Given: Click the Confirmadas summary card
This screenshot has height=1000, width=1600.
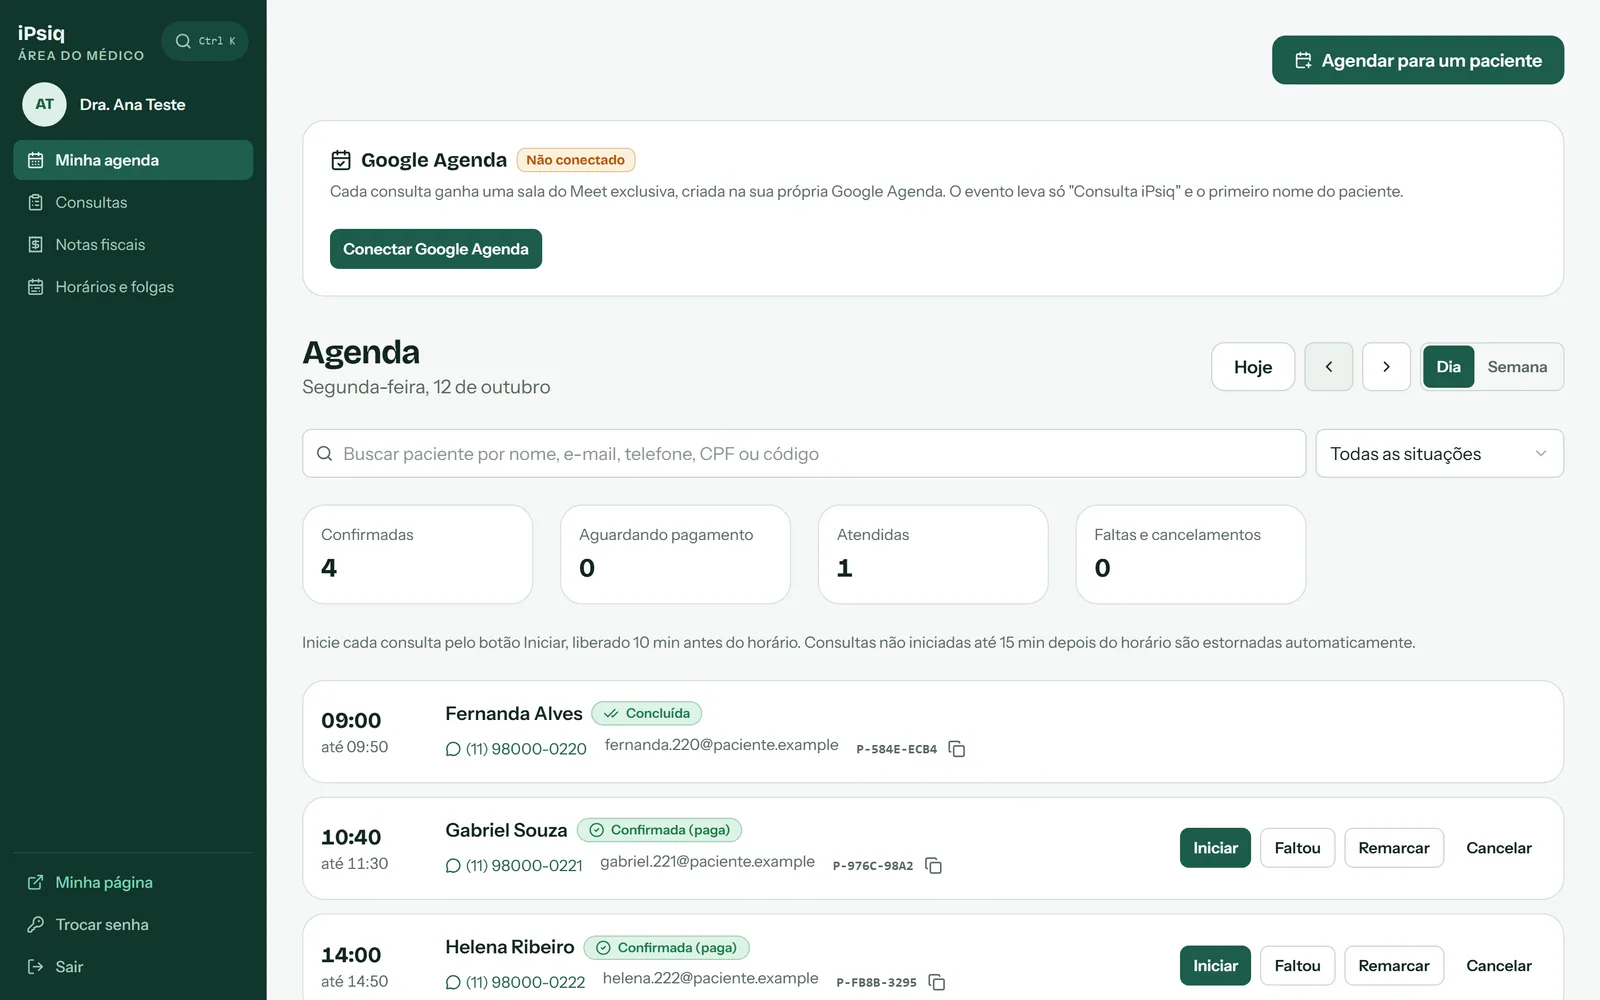Looking at the screenshot, I should [x=418, y=554].
